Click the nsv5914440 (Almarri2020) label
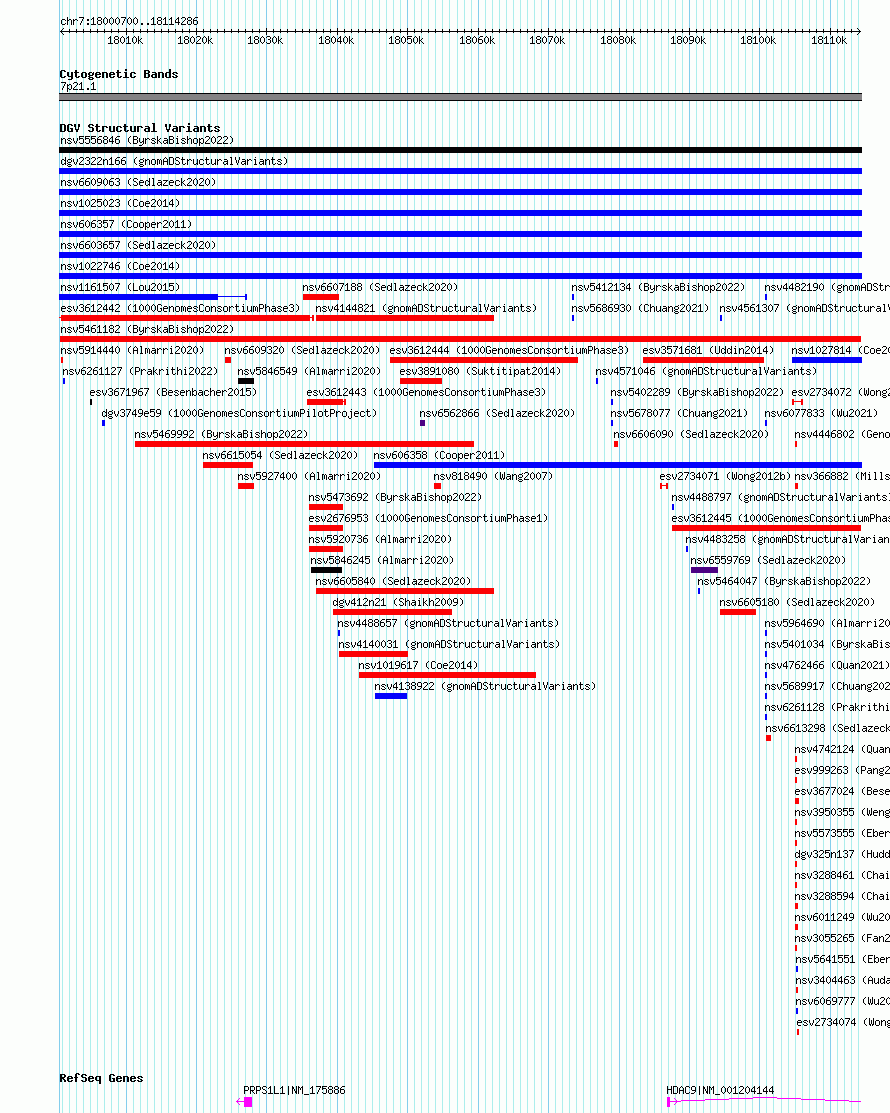The height and width of the screenshot is (1113, 890). (132, 351)
